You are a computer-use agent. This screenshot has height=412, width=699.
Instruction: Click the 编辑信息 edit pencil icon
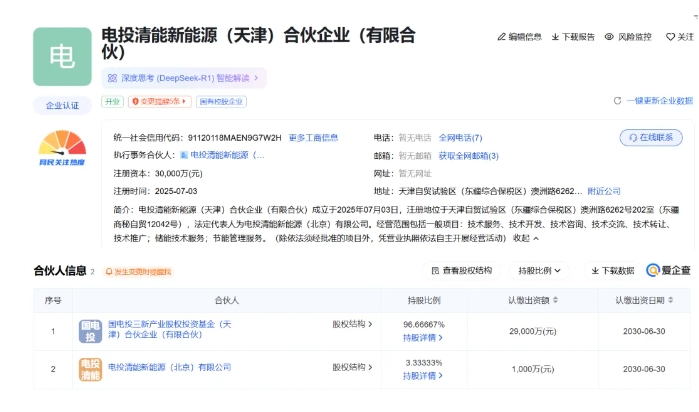click(502, 37)
